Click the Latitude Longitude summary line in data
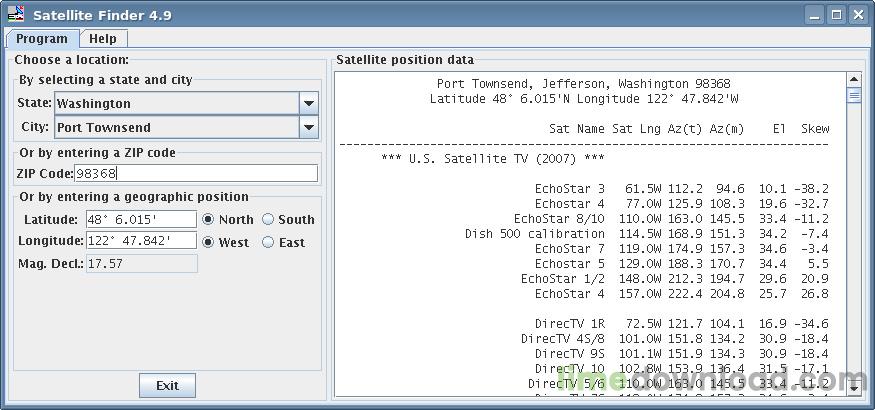Screen dimensions: 875x410 pos(584,99)
